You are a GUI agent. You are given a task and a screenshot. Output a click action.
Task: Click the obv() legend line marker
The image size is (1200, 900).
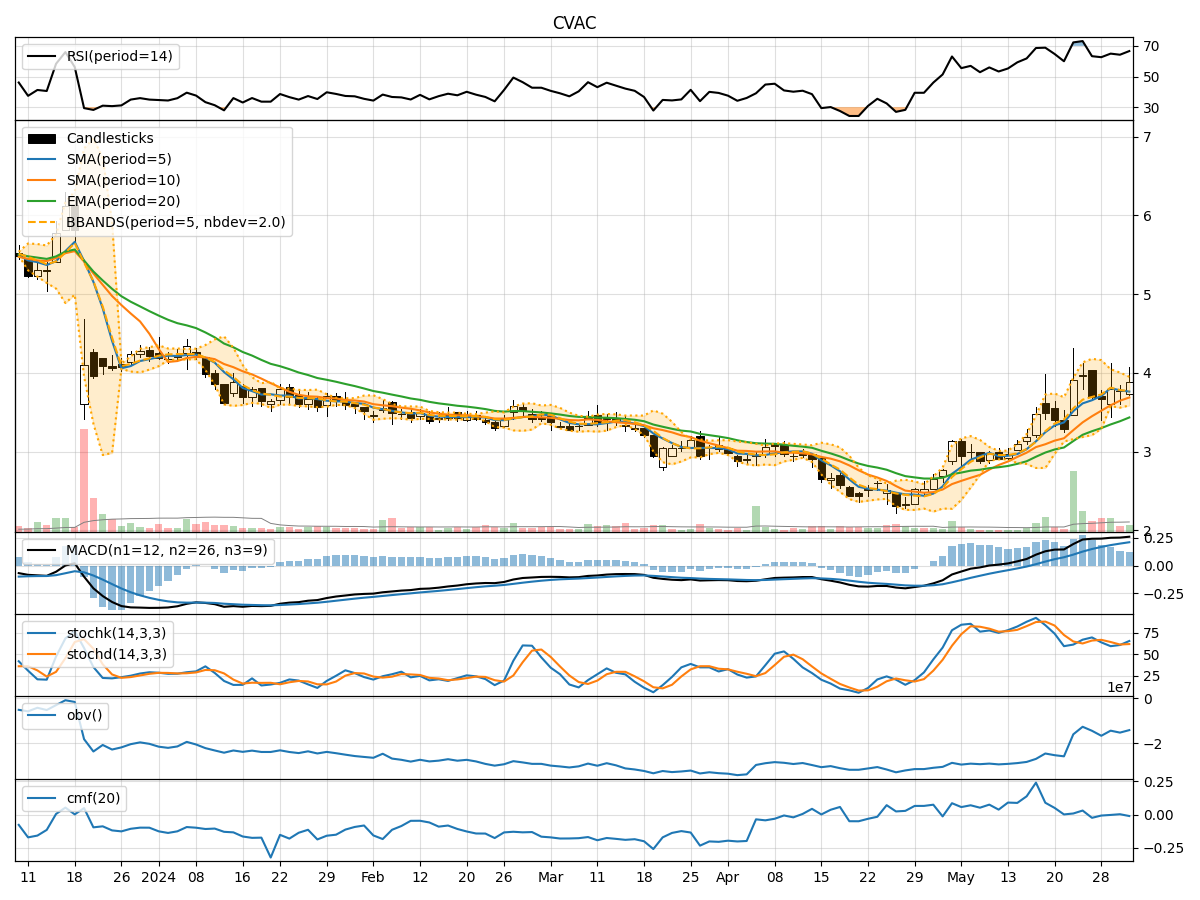pyautogui.click(x=44, y=716)
